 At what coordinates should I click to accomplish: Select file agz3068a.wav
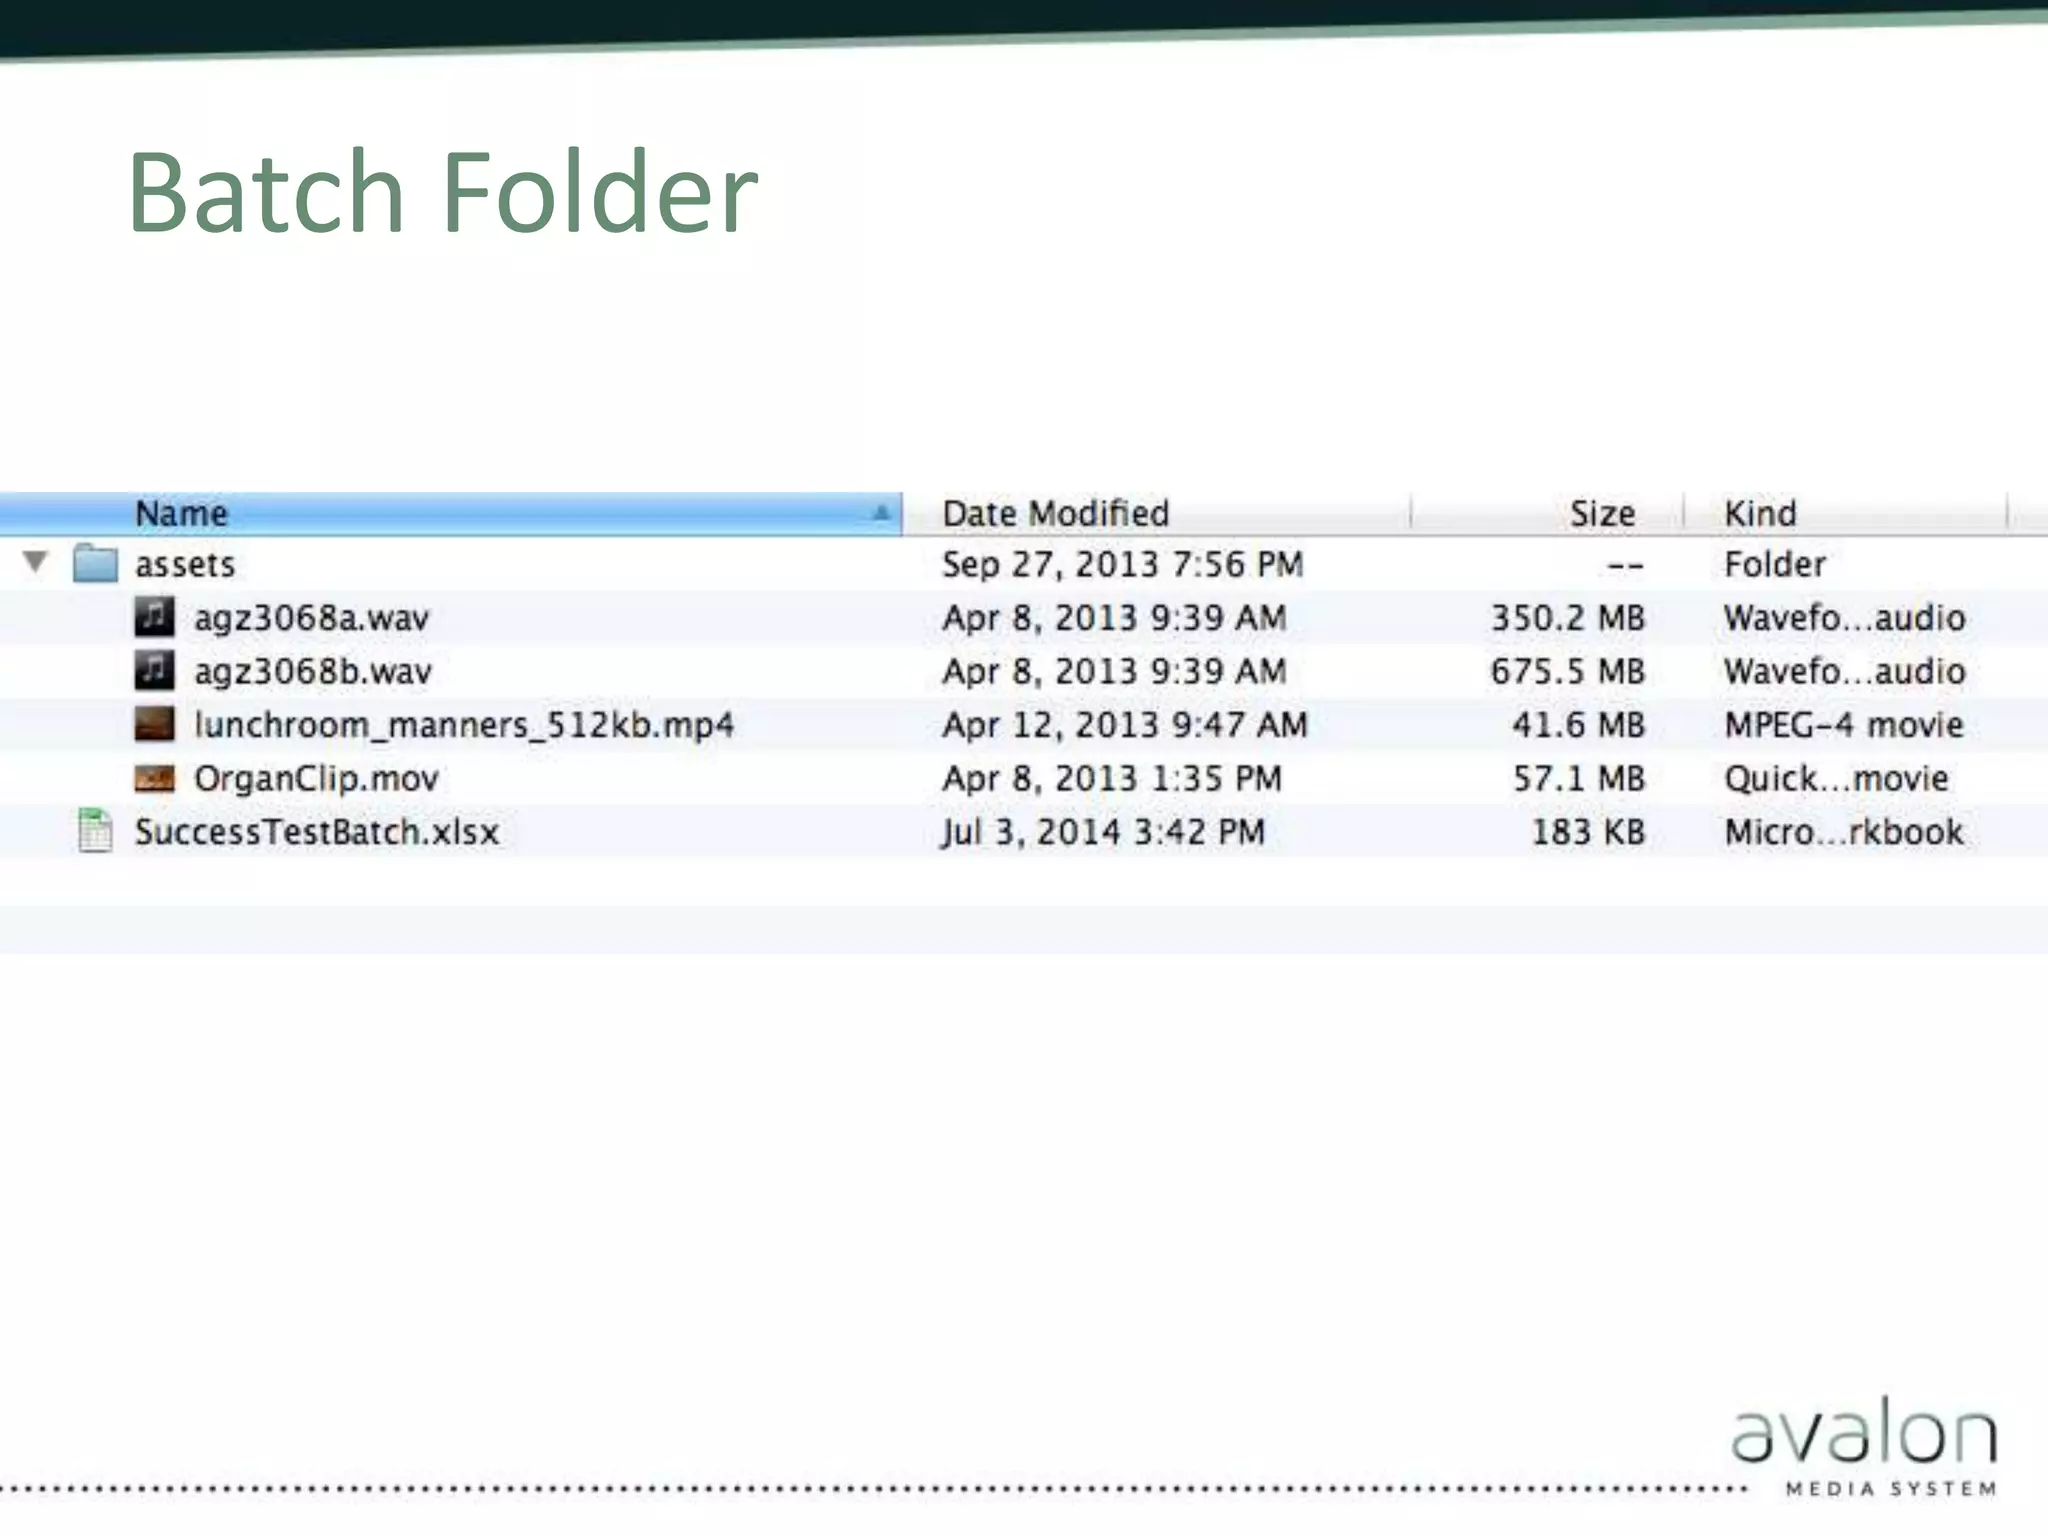tap(311, 618)
